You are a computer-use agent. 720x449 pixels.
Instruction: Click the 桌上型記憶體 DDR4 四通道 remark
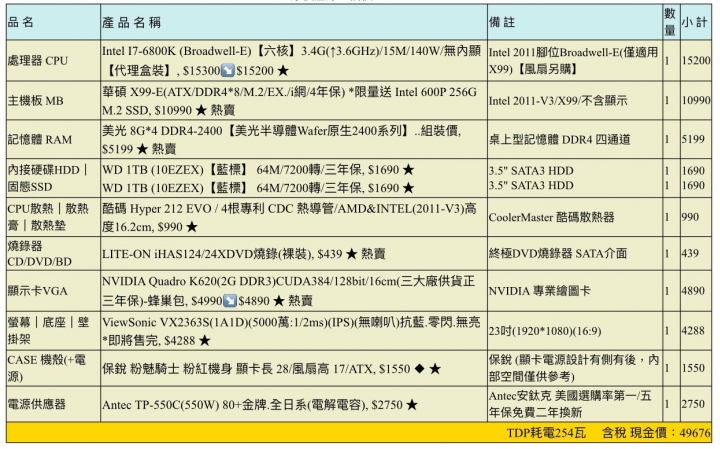[559, 140]
